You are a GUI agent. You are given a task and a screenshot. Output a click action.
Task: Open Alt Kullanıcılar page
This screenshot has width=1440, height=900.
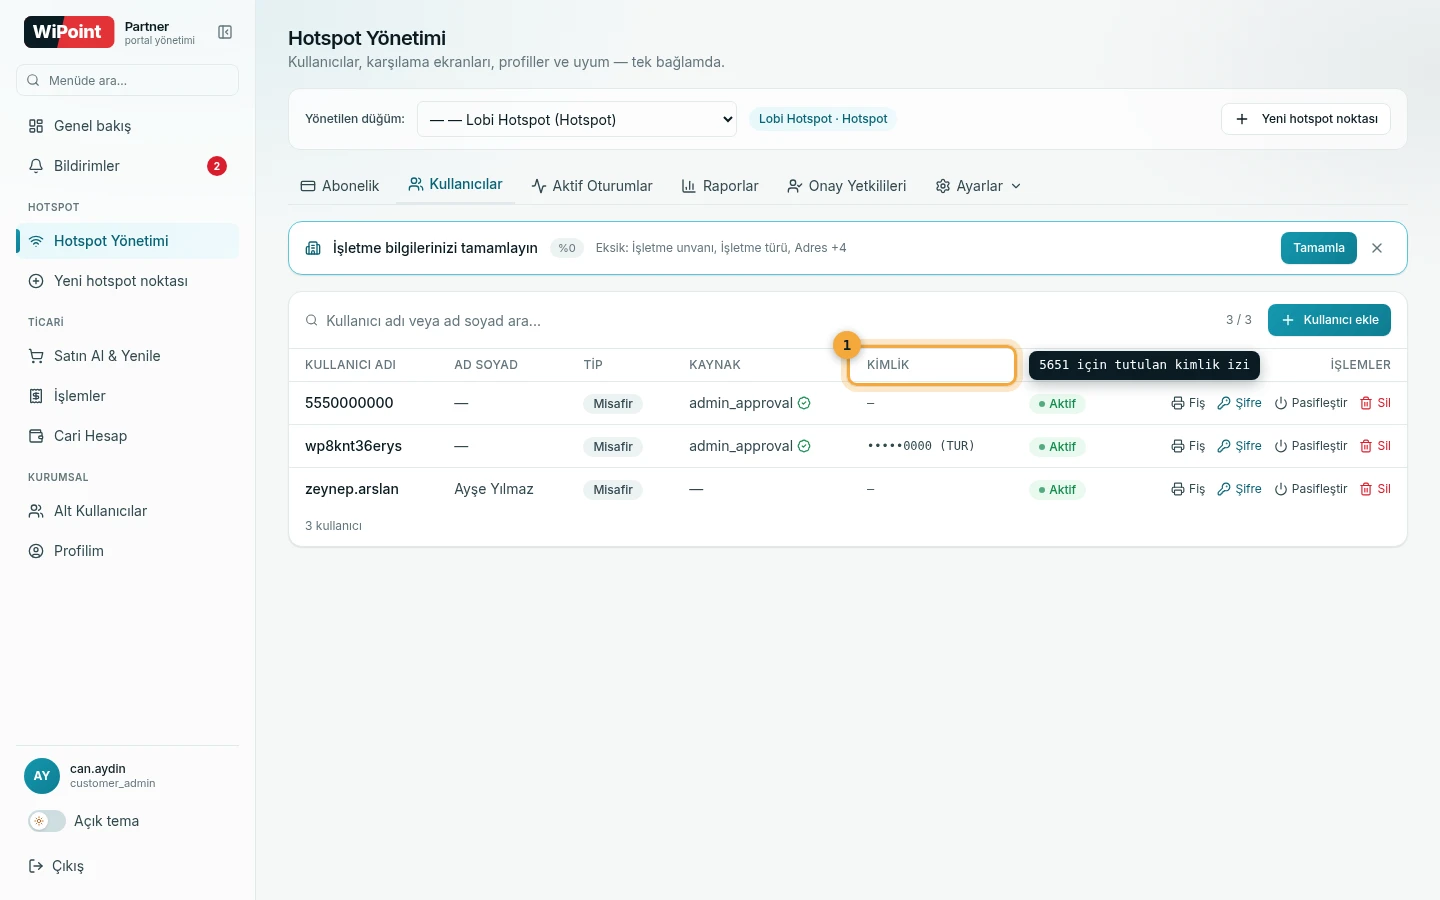click(127, 511)
